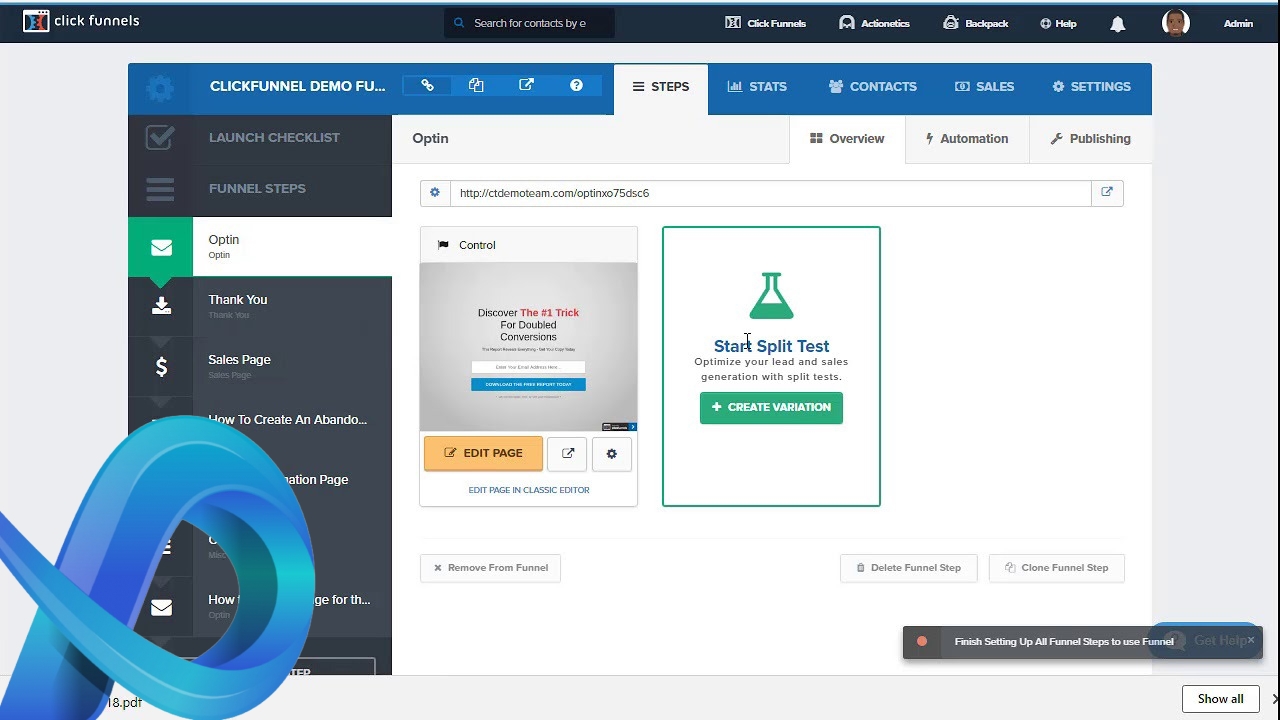Click Finish Setting Up All Funnel Steps notice
The image size is (1280, 720).
[x=1064, y=642]
